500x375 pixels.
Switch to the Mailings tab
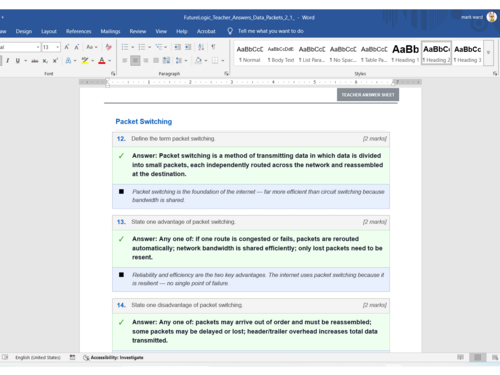click(110, 31)
